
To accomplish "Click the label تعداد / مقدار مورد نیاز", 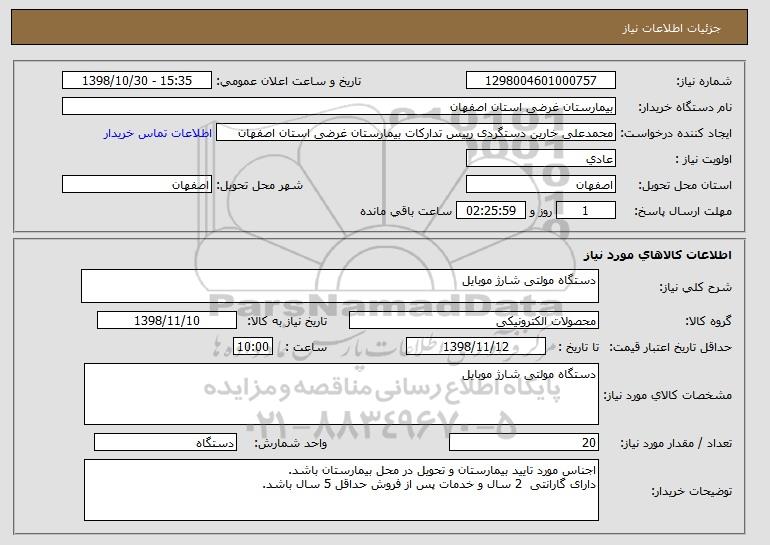I will click(676, 443).
